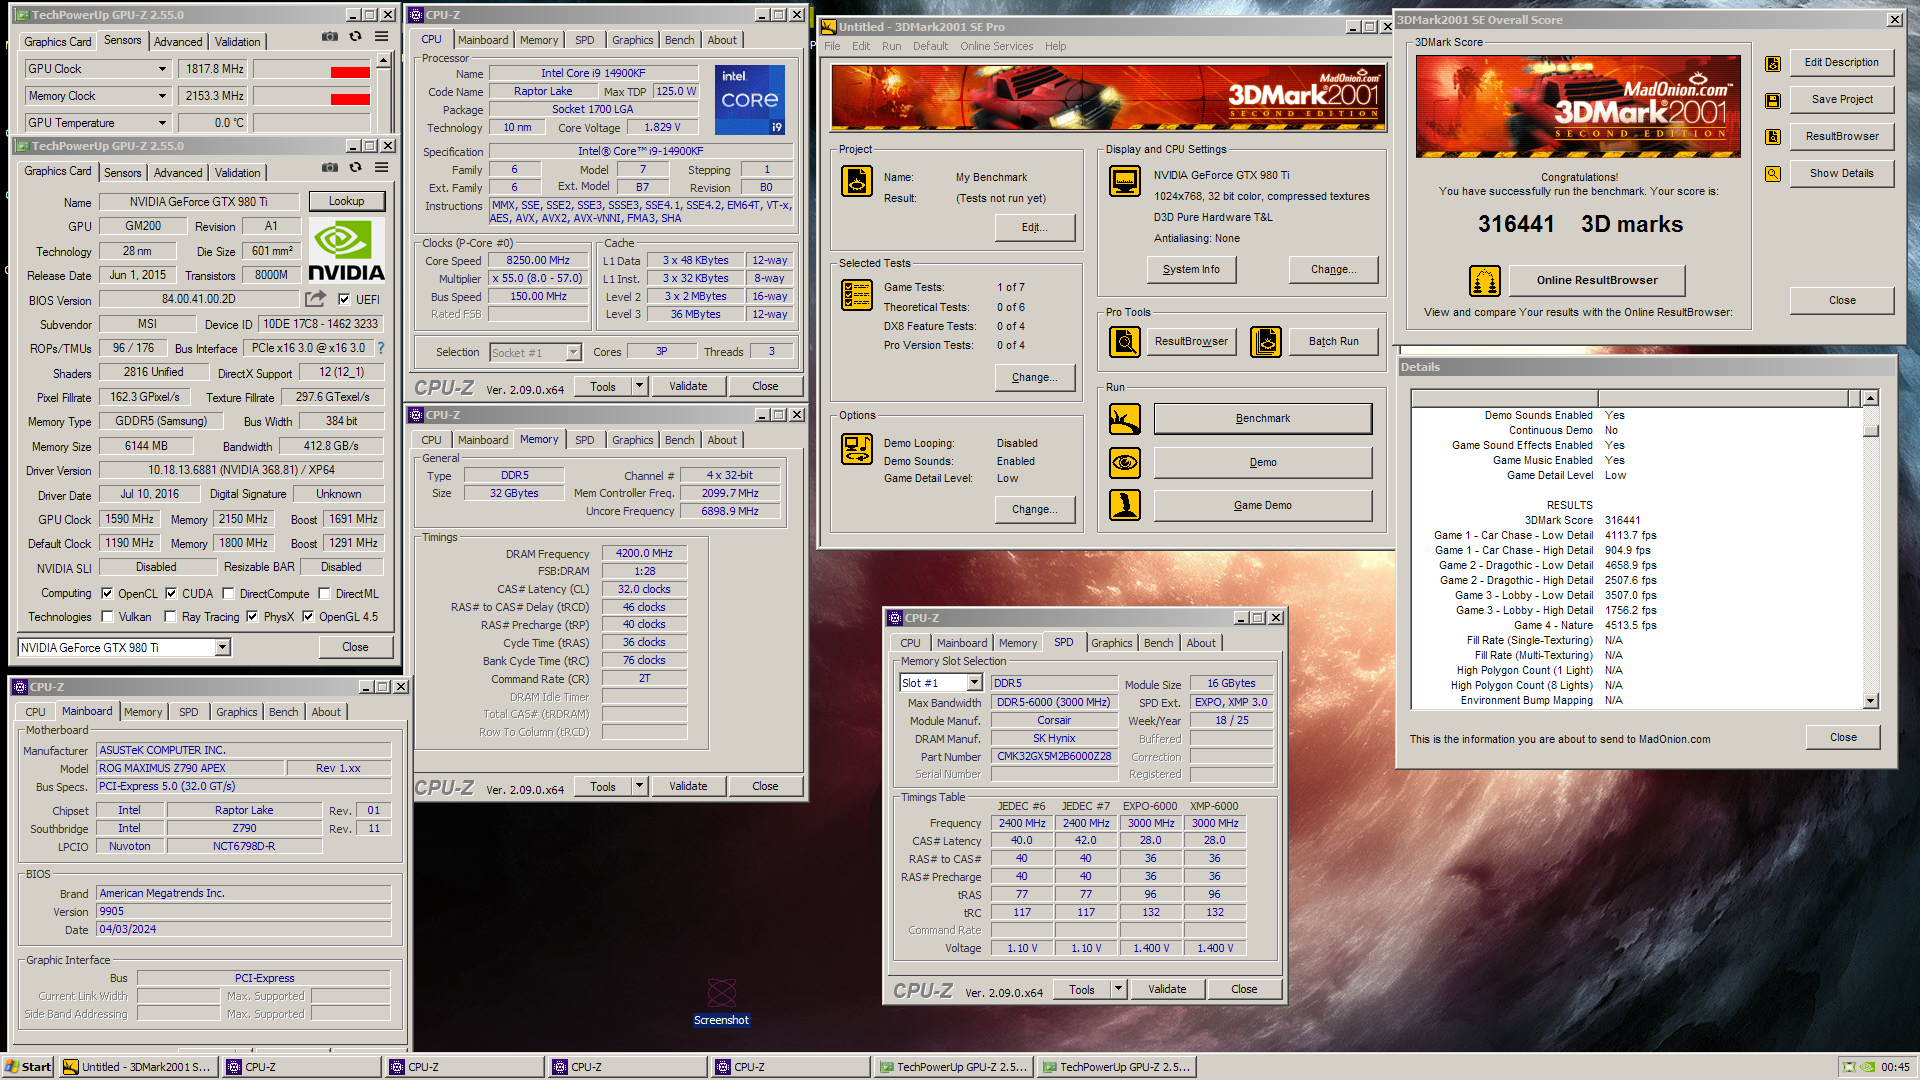Toggle the Vulkan checkbox

tap(107, 616)
